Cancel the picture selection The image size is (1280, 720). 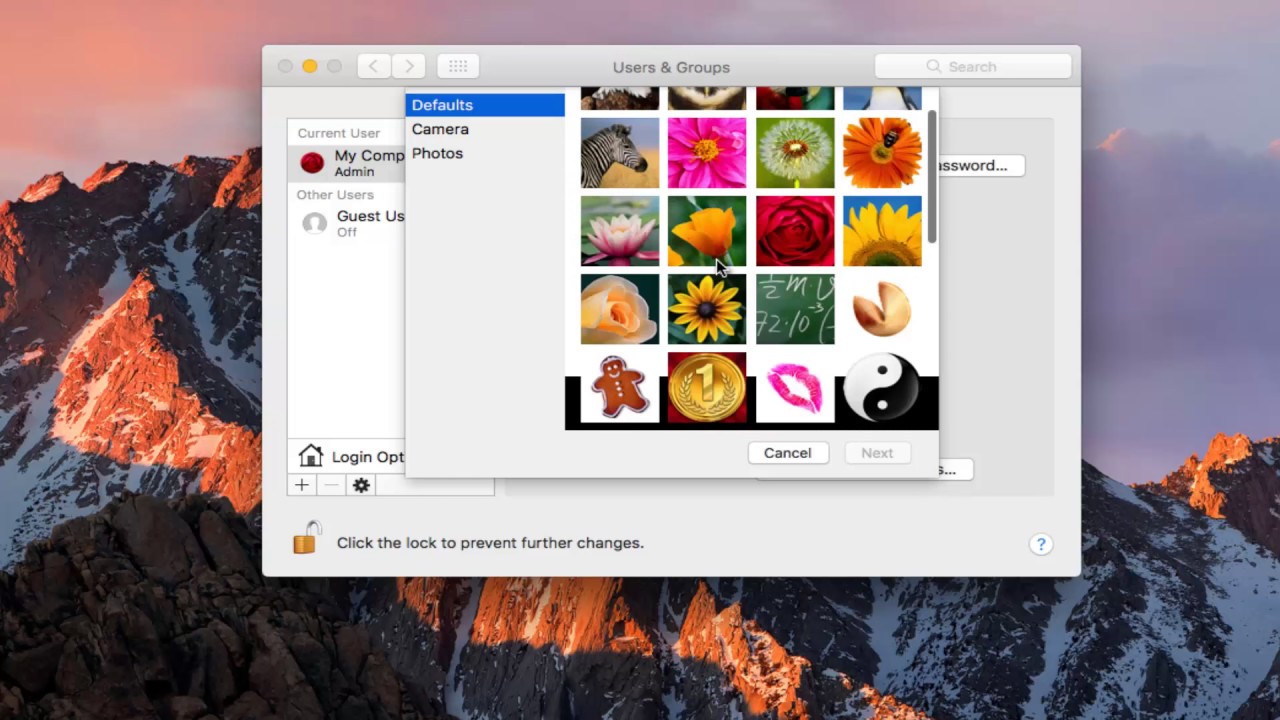[x=787, y=452]
